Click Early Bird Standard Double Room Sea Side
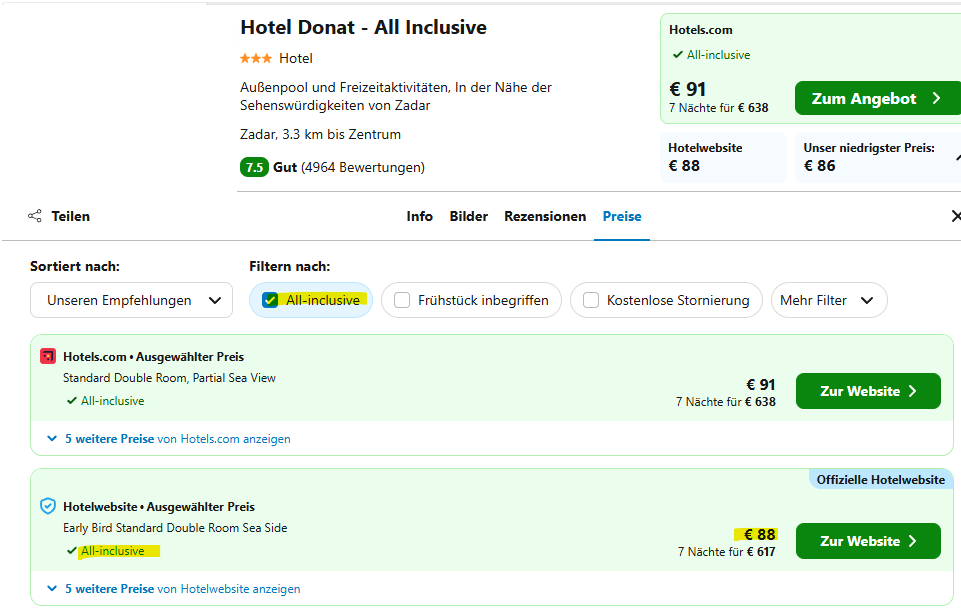The image size is (961, 608). pyautogui.click(x=175, y=528)
